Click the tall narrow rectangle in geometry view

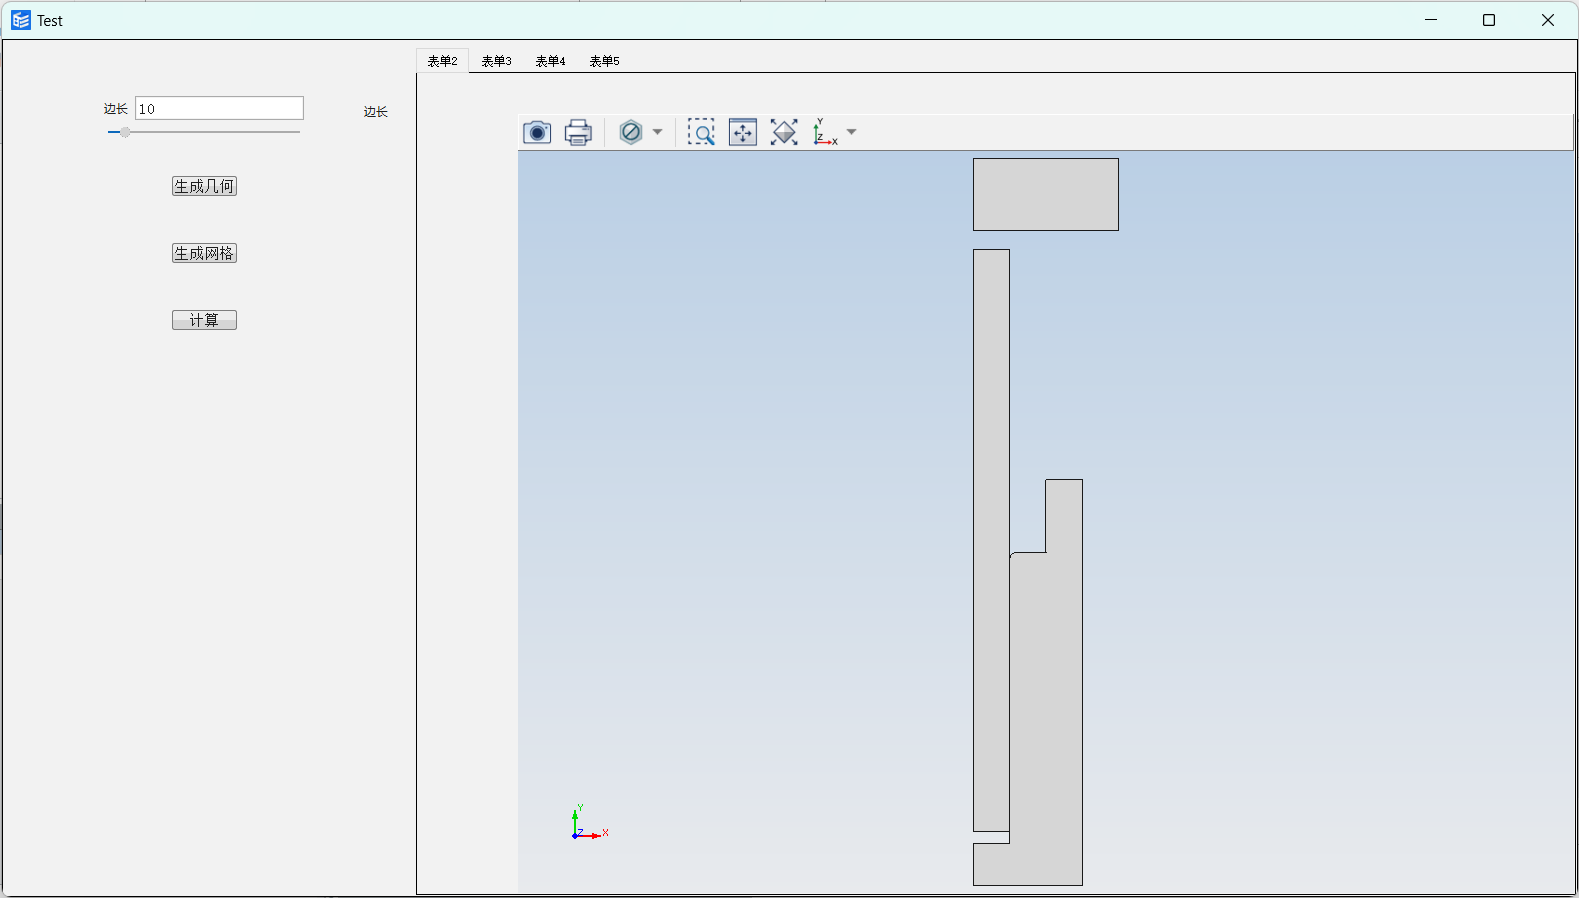991,540
